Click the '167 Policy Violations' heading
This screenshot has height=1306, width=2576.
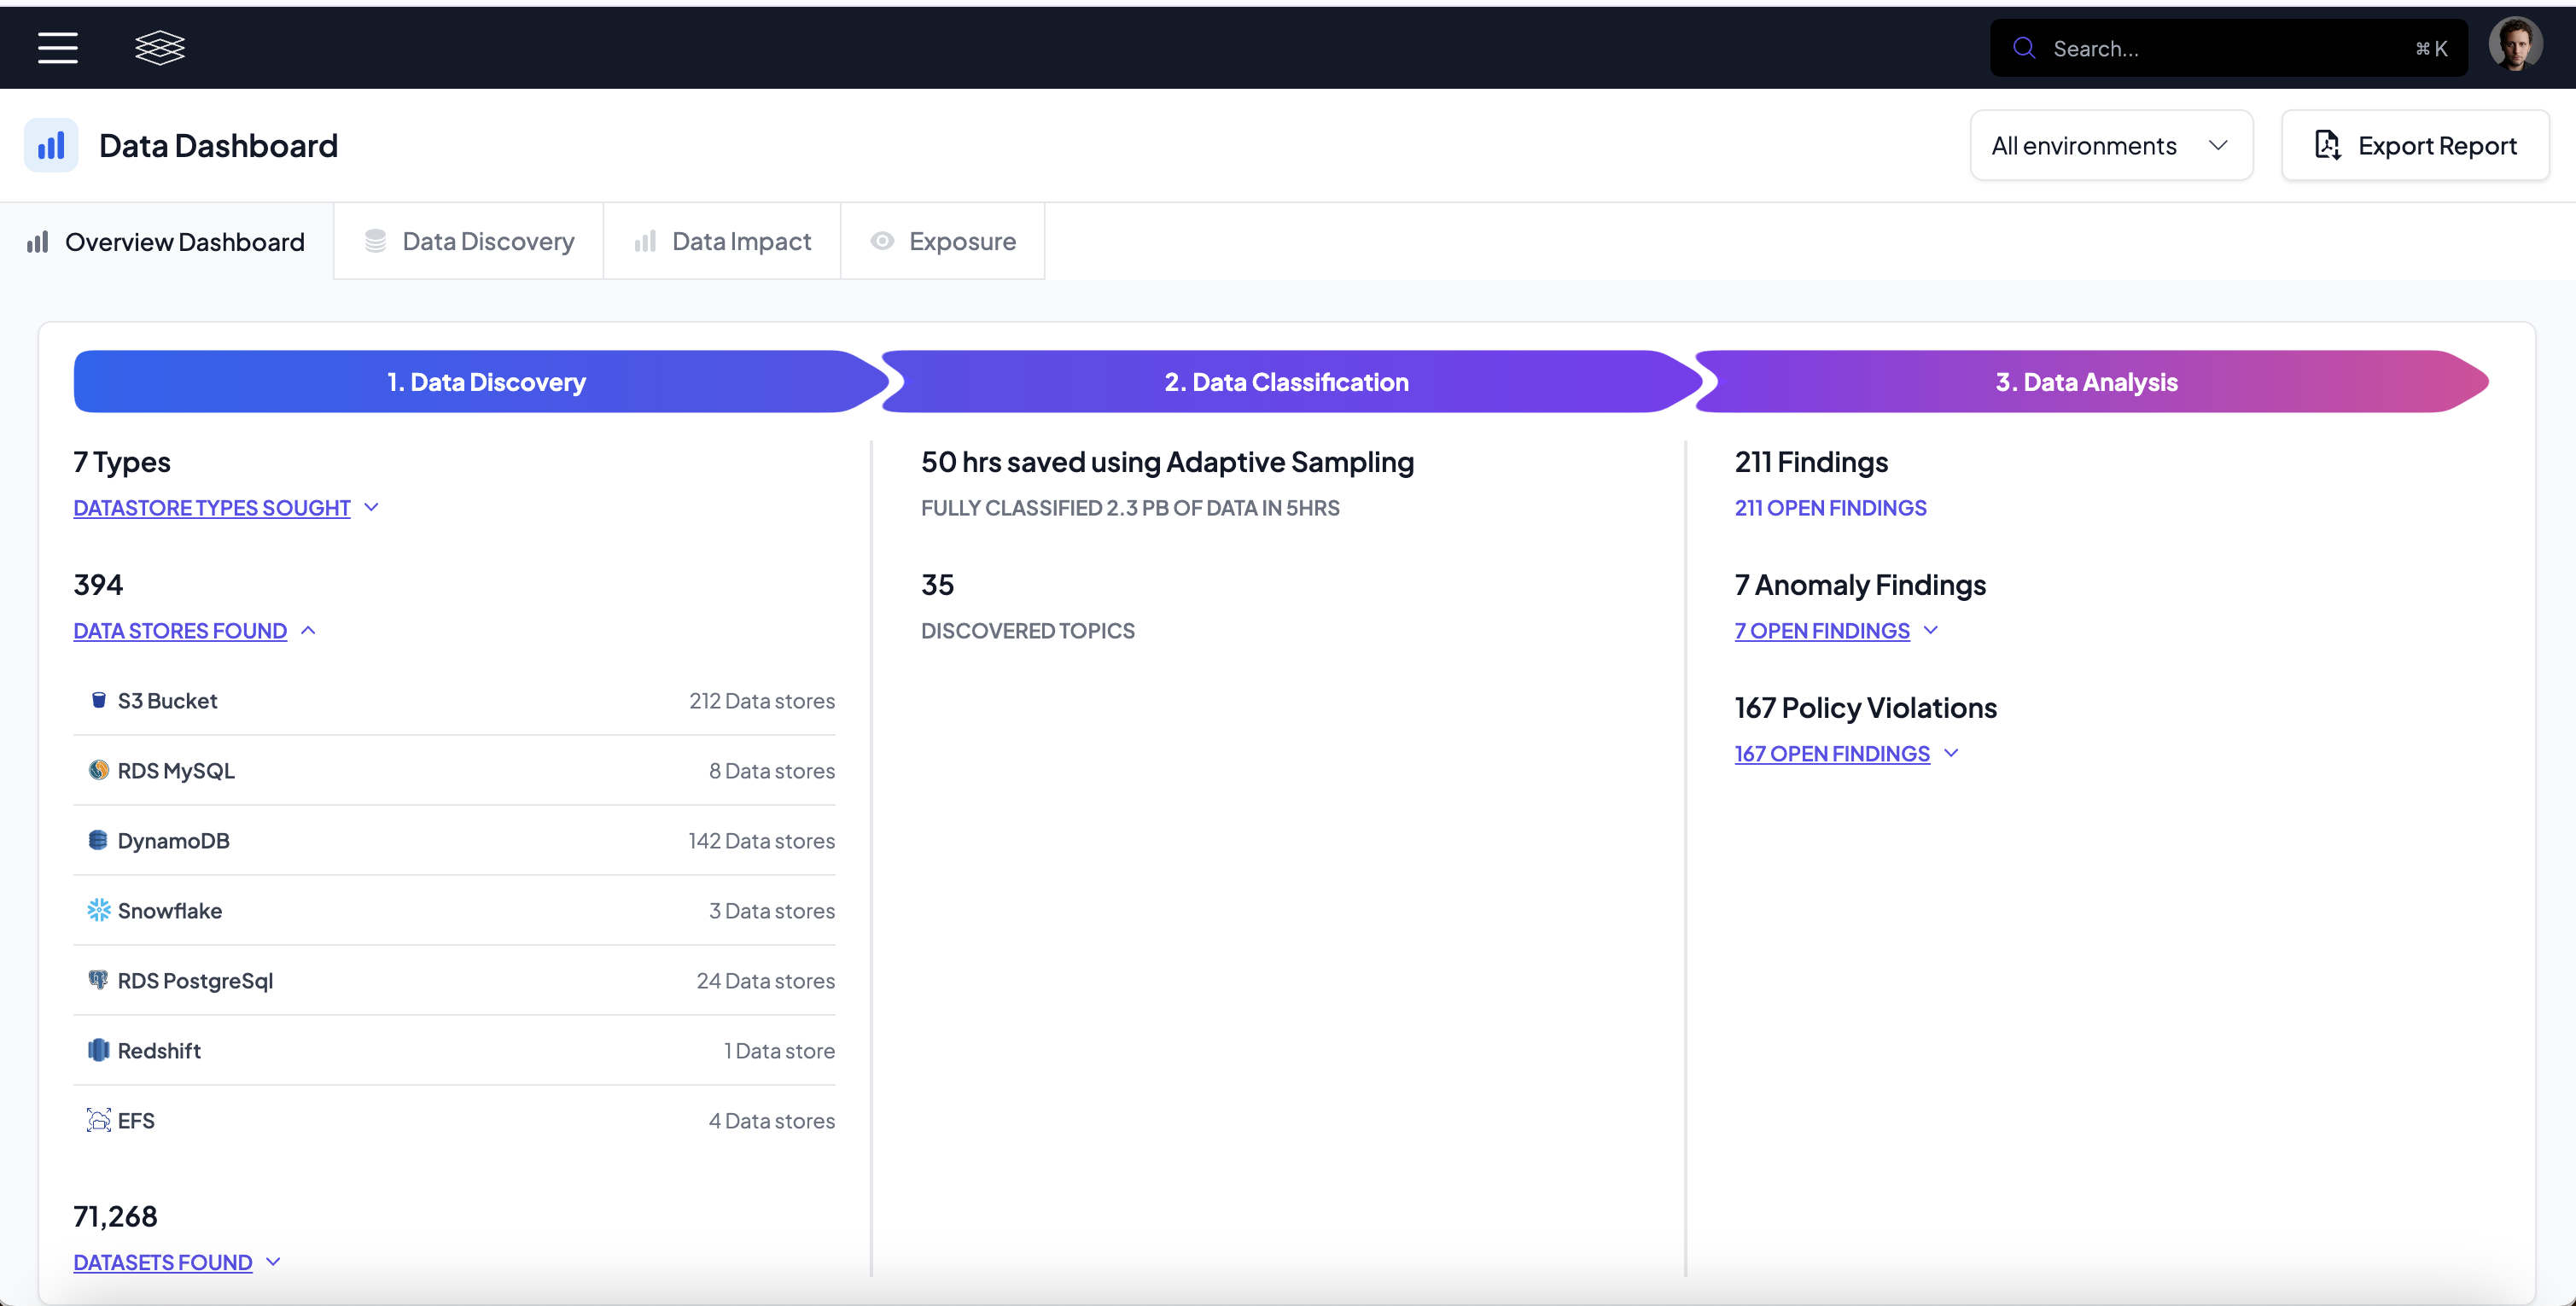pos(1866,708)
